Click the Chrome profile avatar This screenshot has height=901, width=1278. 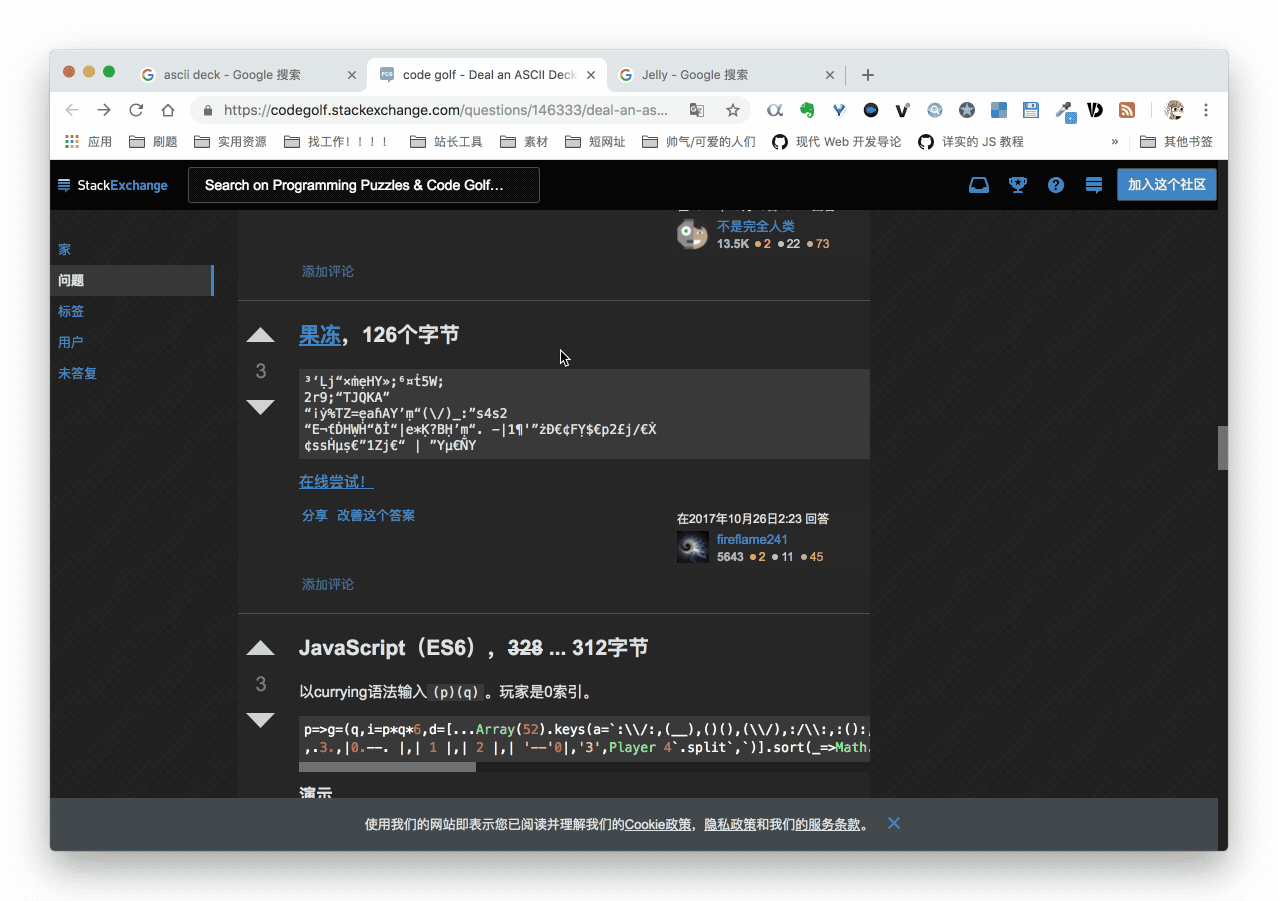pyautogui.click(x=1173, y=110)
